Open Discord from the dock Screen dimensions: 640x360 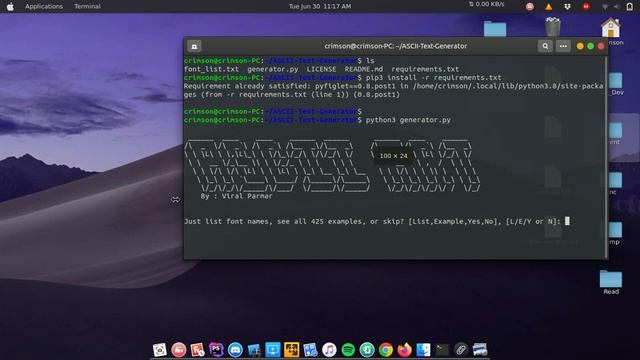tap(235, 350)
